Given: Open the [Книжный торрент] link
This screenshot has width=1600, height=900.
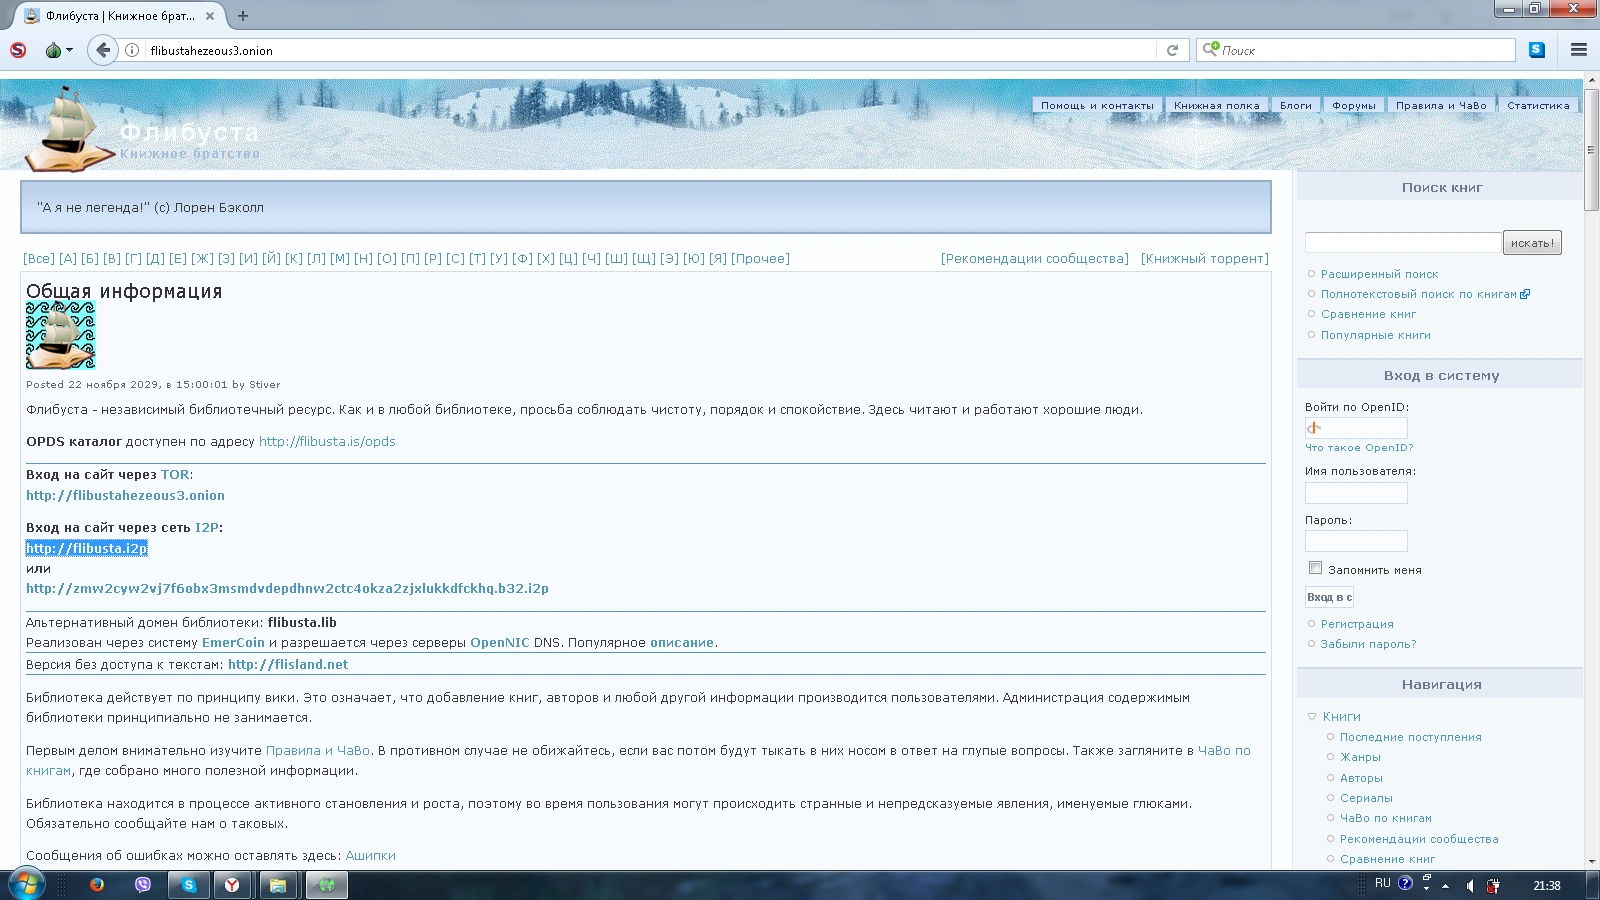Looking at the screenshot, I should 1205,258.
